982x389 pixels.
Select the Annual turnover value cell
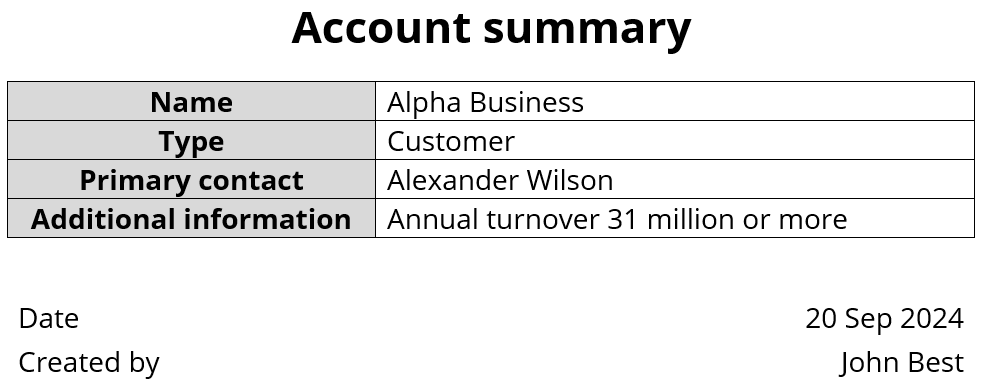[674, 218]
